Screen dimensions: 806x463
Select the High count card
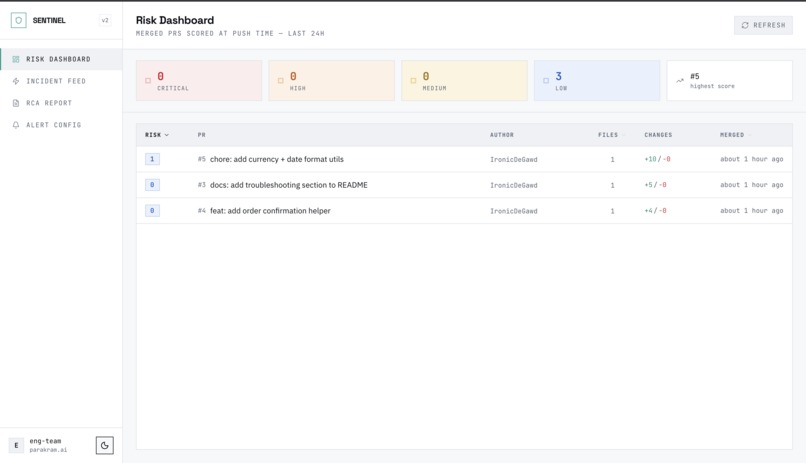(x=332, y=81)
